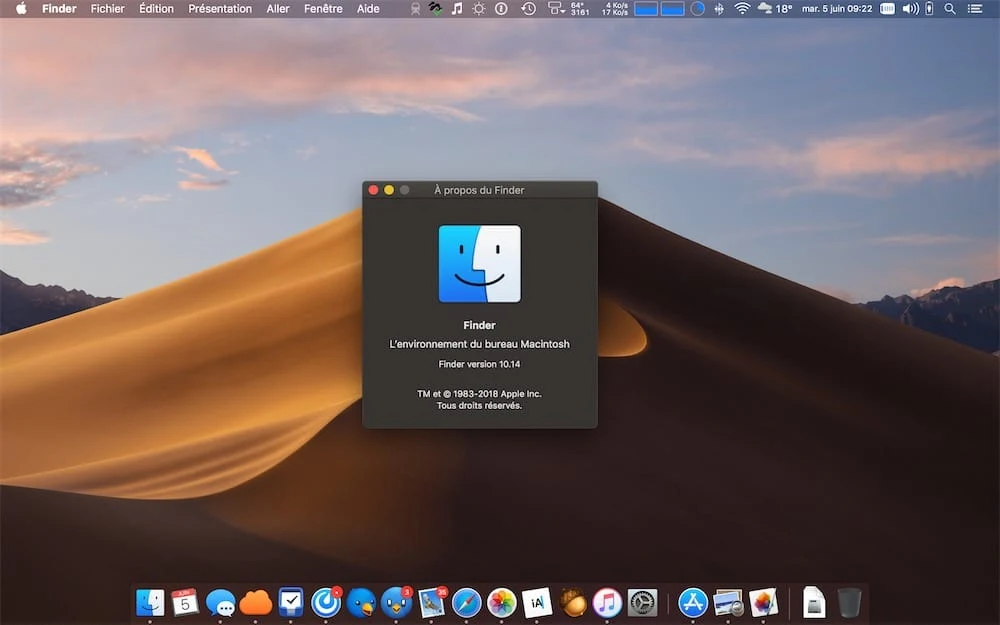
Task: Open the Time Machine menu bar icon
Action: [528, 9]
